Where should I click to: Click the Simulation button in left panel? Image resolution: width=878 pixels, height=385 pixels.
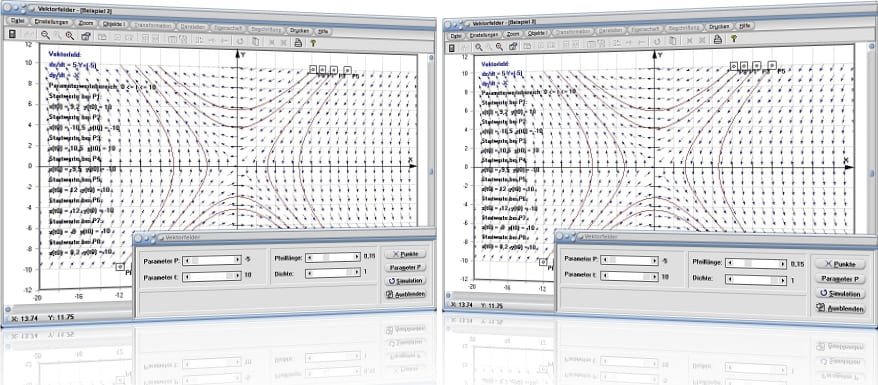(405, 280)
